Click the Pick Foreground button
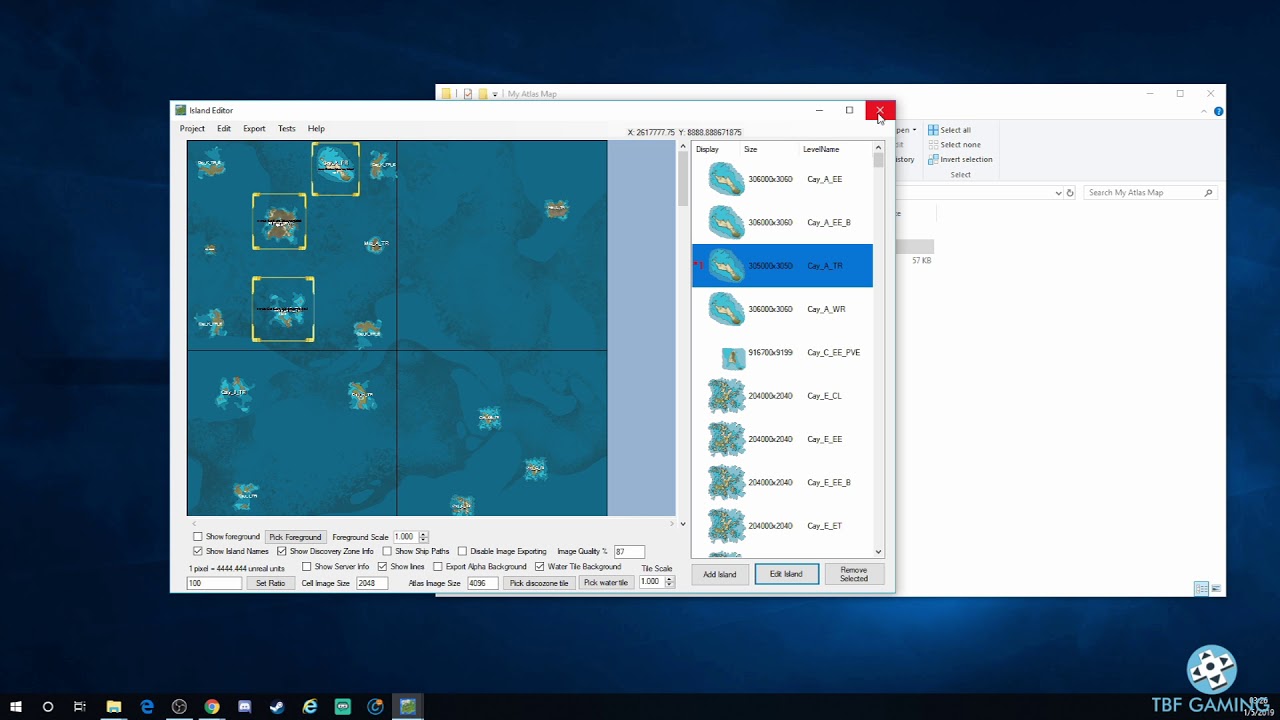 coord(295,537)
